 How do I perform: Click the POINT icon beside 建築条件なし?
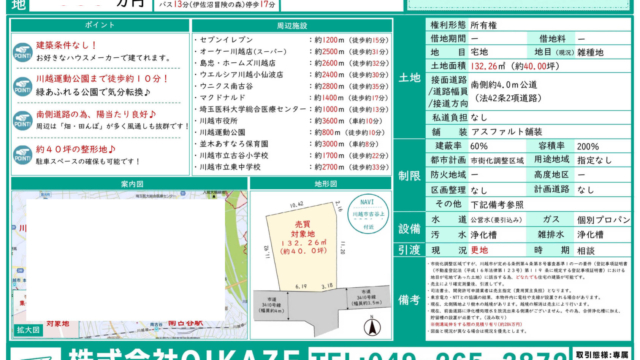click(x=22, y=53)
